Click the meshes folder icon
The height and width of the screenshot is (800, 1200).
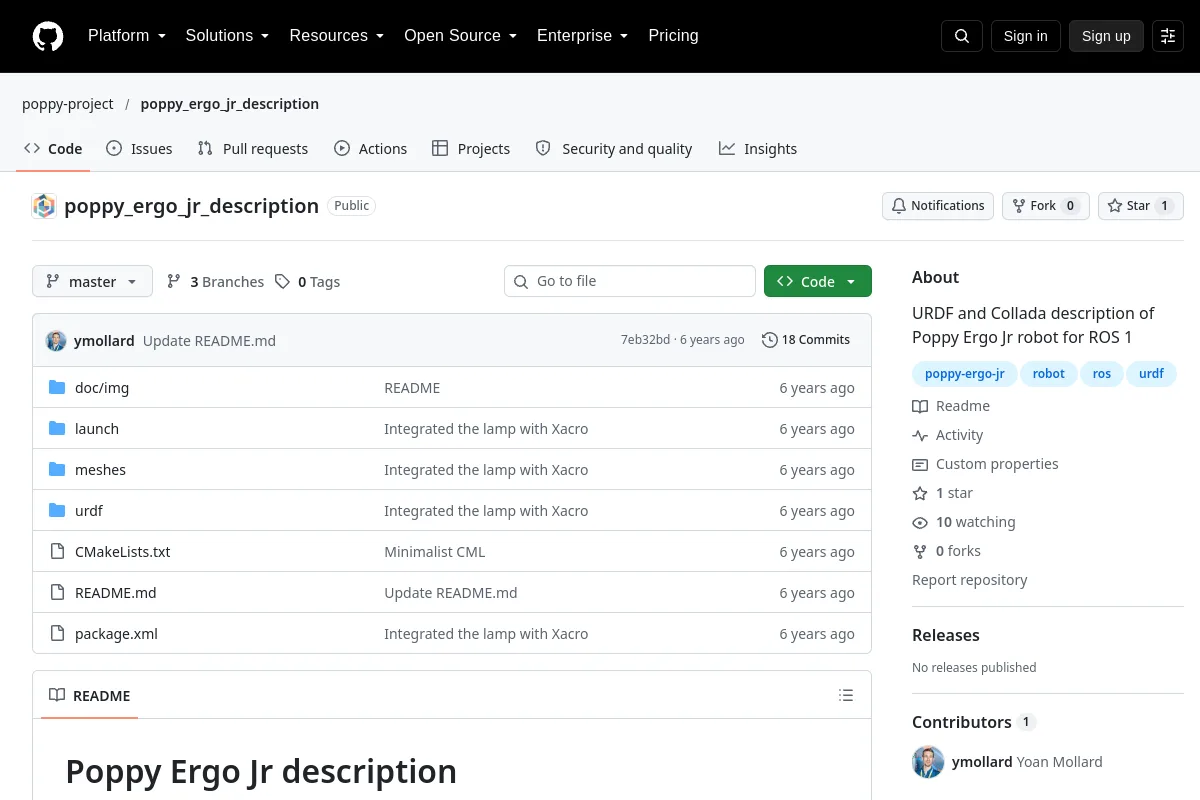pyautogui.click(x=57, y=470)
